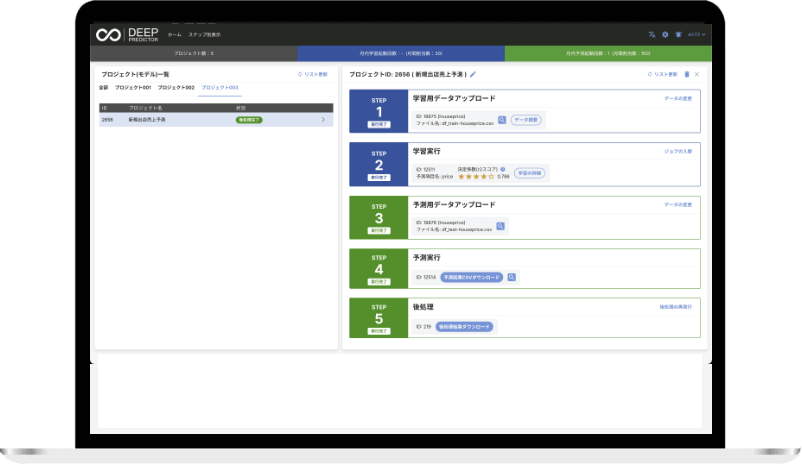Expand project row 2656 with chevron arrow
This screenshot has width=802, height=464.
(x=323, y=120)
